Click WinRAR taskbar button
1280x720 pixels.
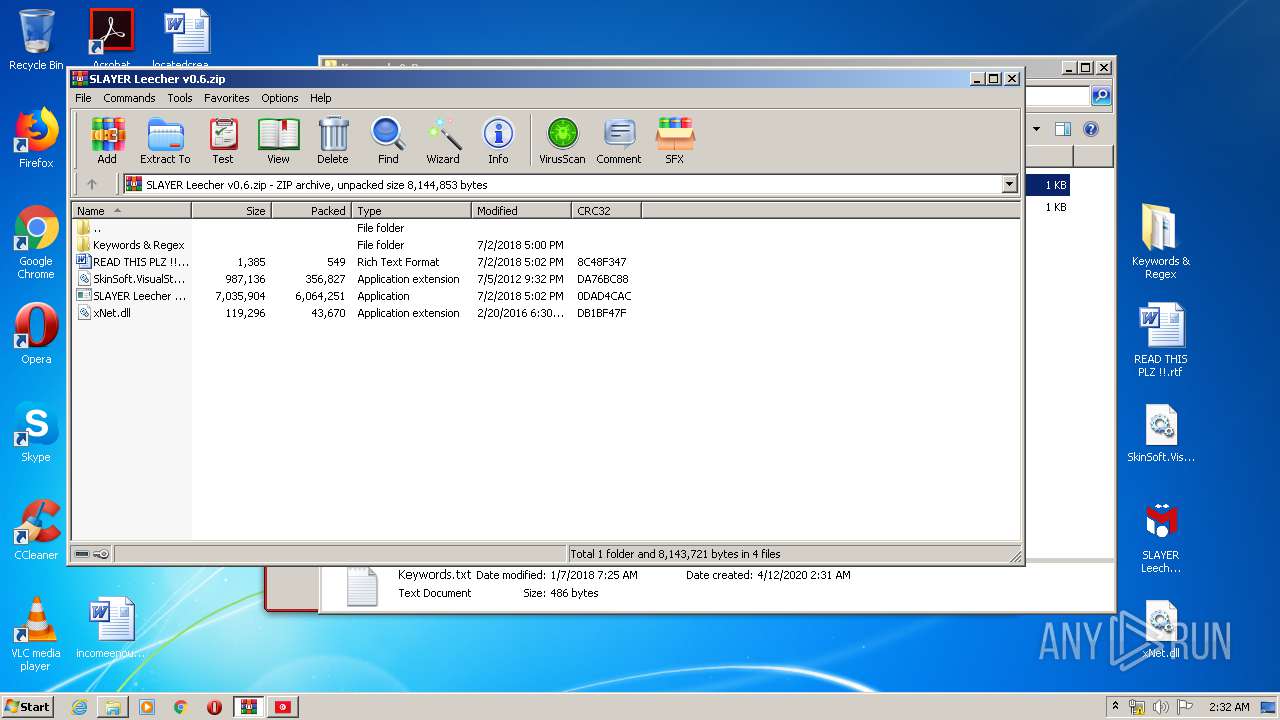[248, 707]
